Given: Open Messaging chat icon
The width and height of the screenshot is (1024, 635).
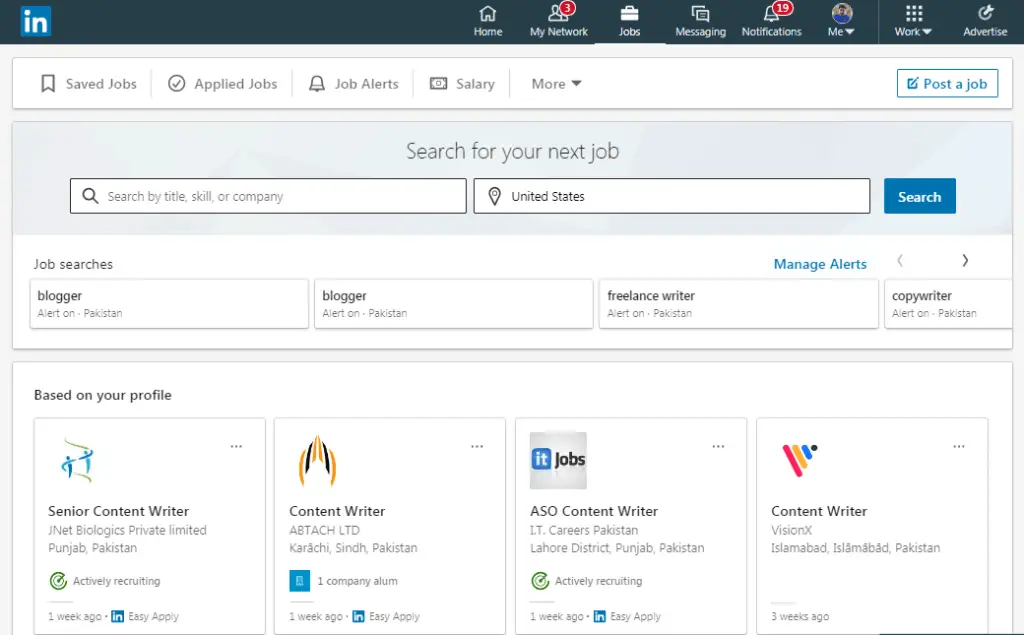Looking at the screenshot, I should click(x=700, y=14).
